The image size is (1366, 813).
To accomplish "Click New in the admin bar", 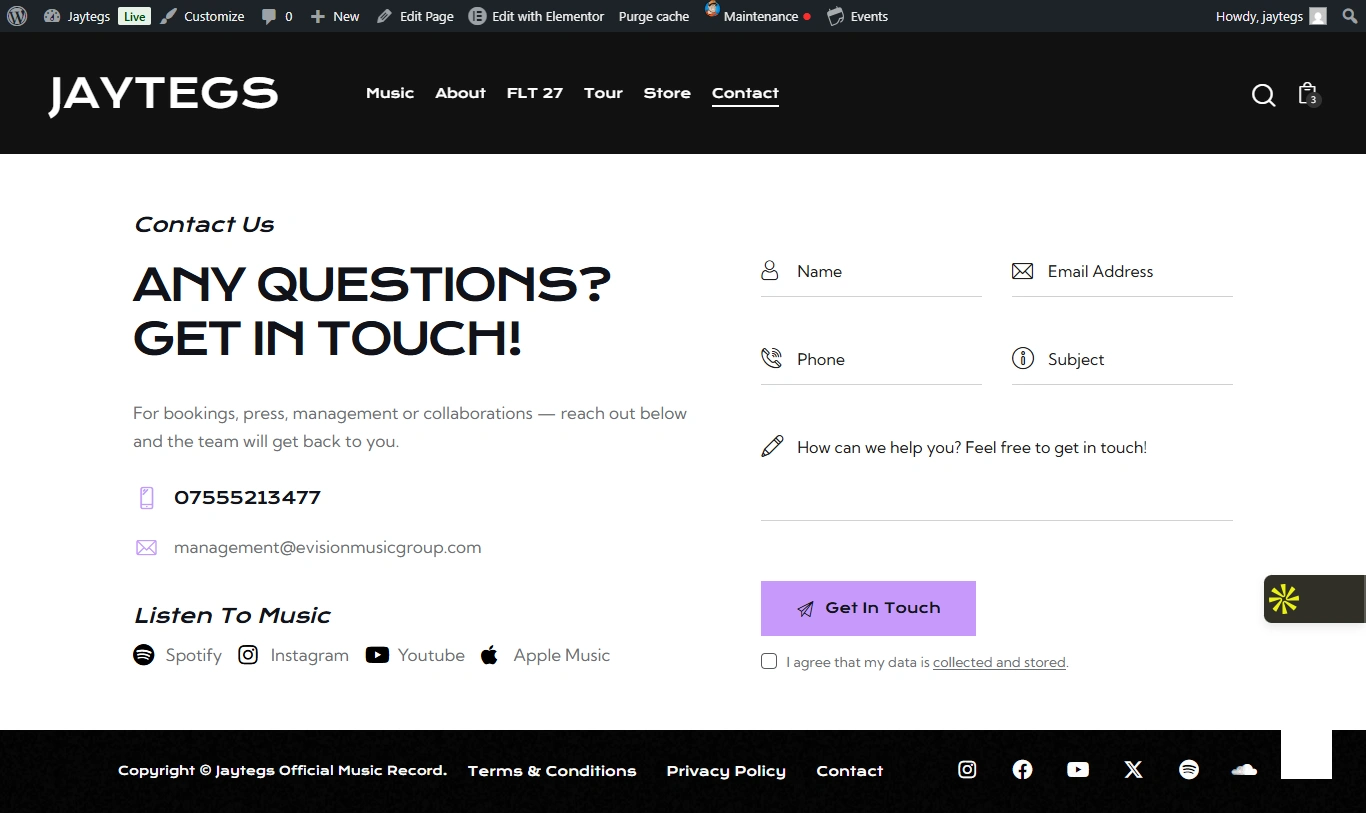I will click(335, 16).
